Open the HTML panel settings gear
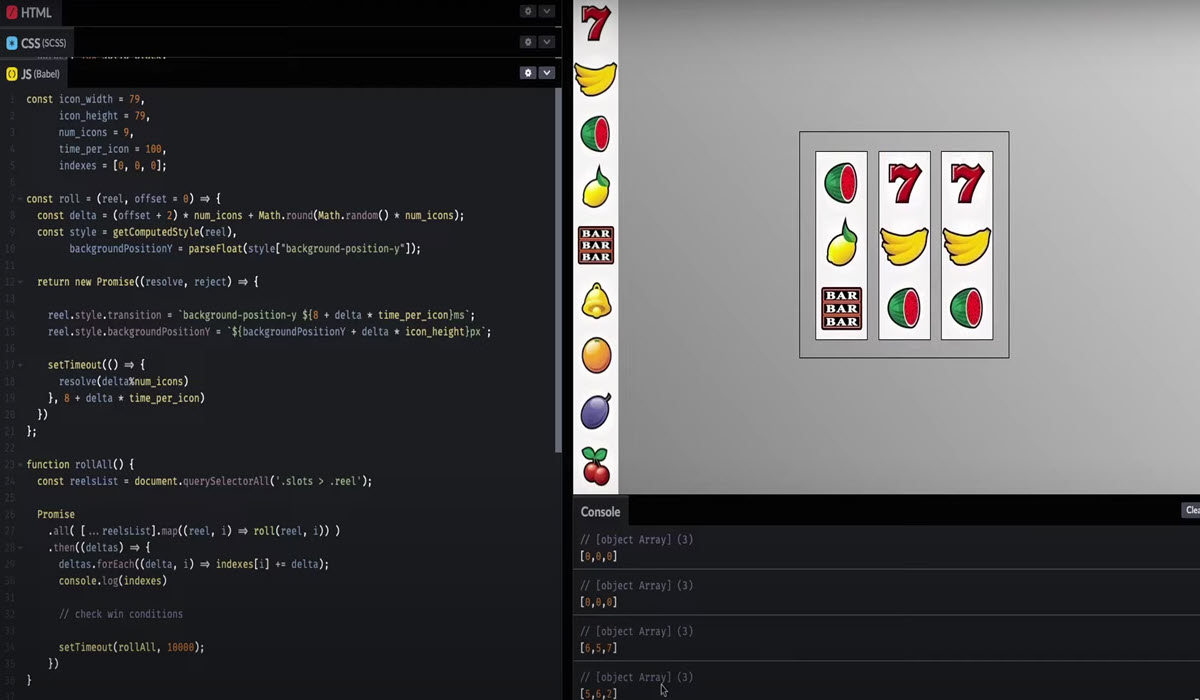This screenshot has width=1200, height=700. (x=528, y=11)
